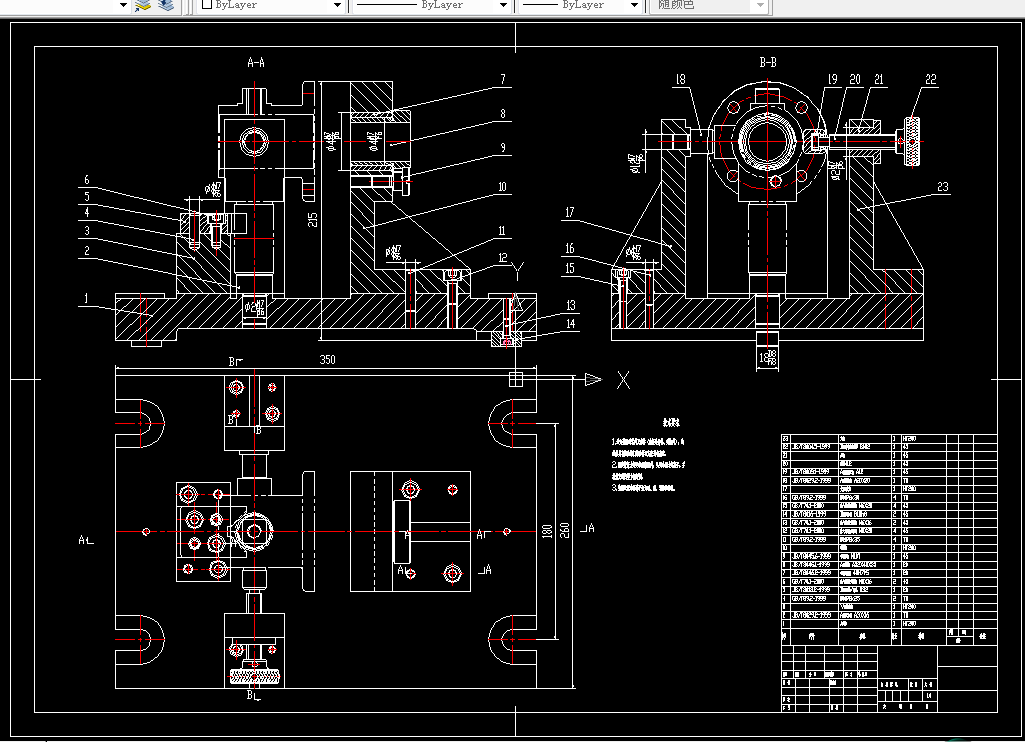Screen dimensions: 1025x742
Task: Click part balloon number 4
Action: [86, 212]
